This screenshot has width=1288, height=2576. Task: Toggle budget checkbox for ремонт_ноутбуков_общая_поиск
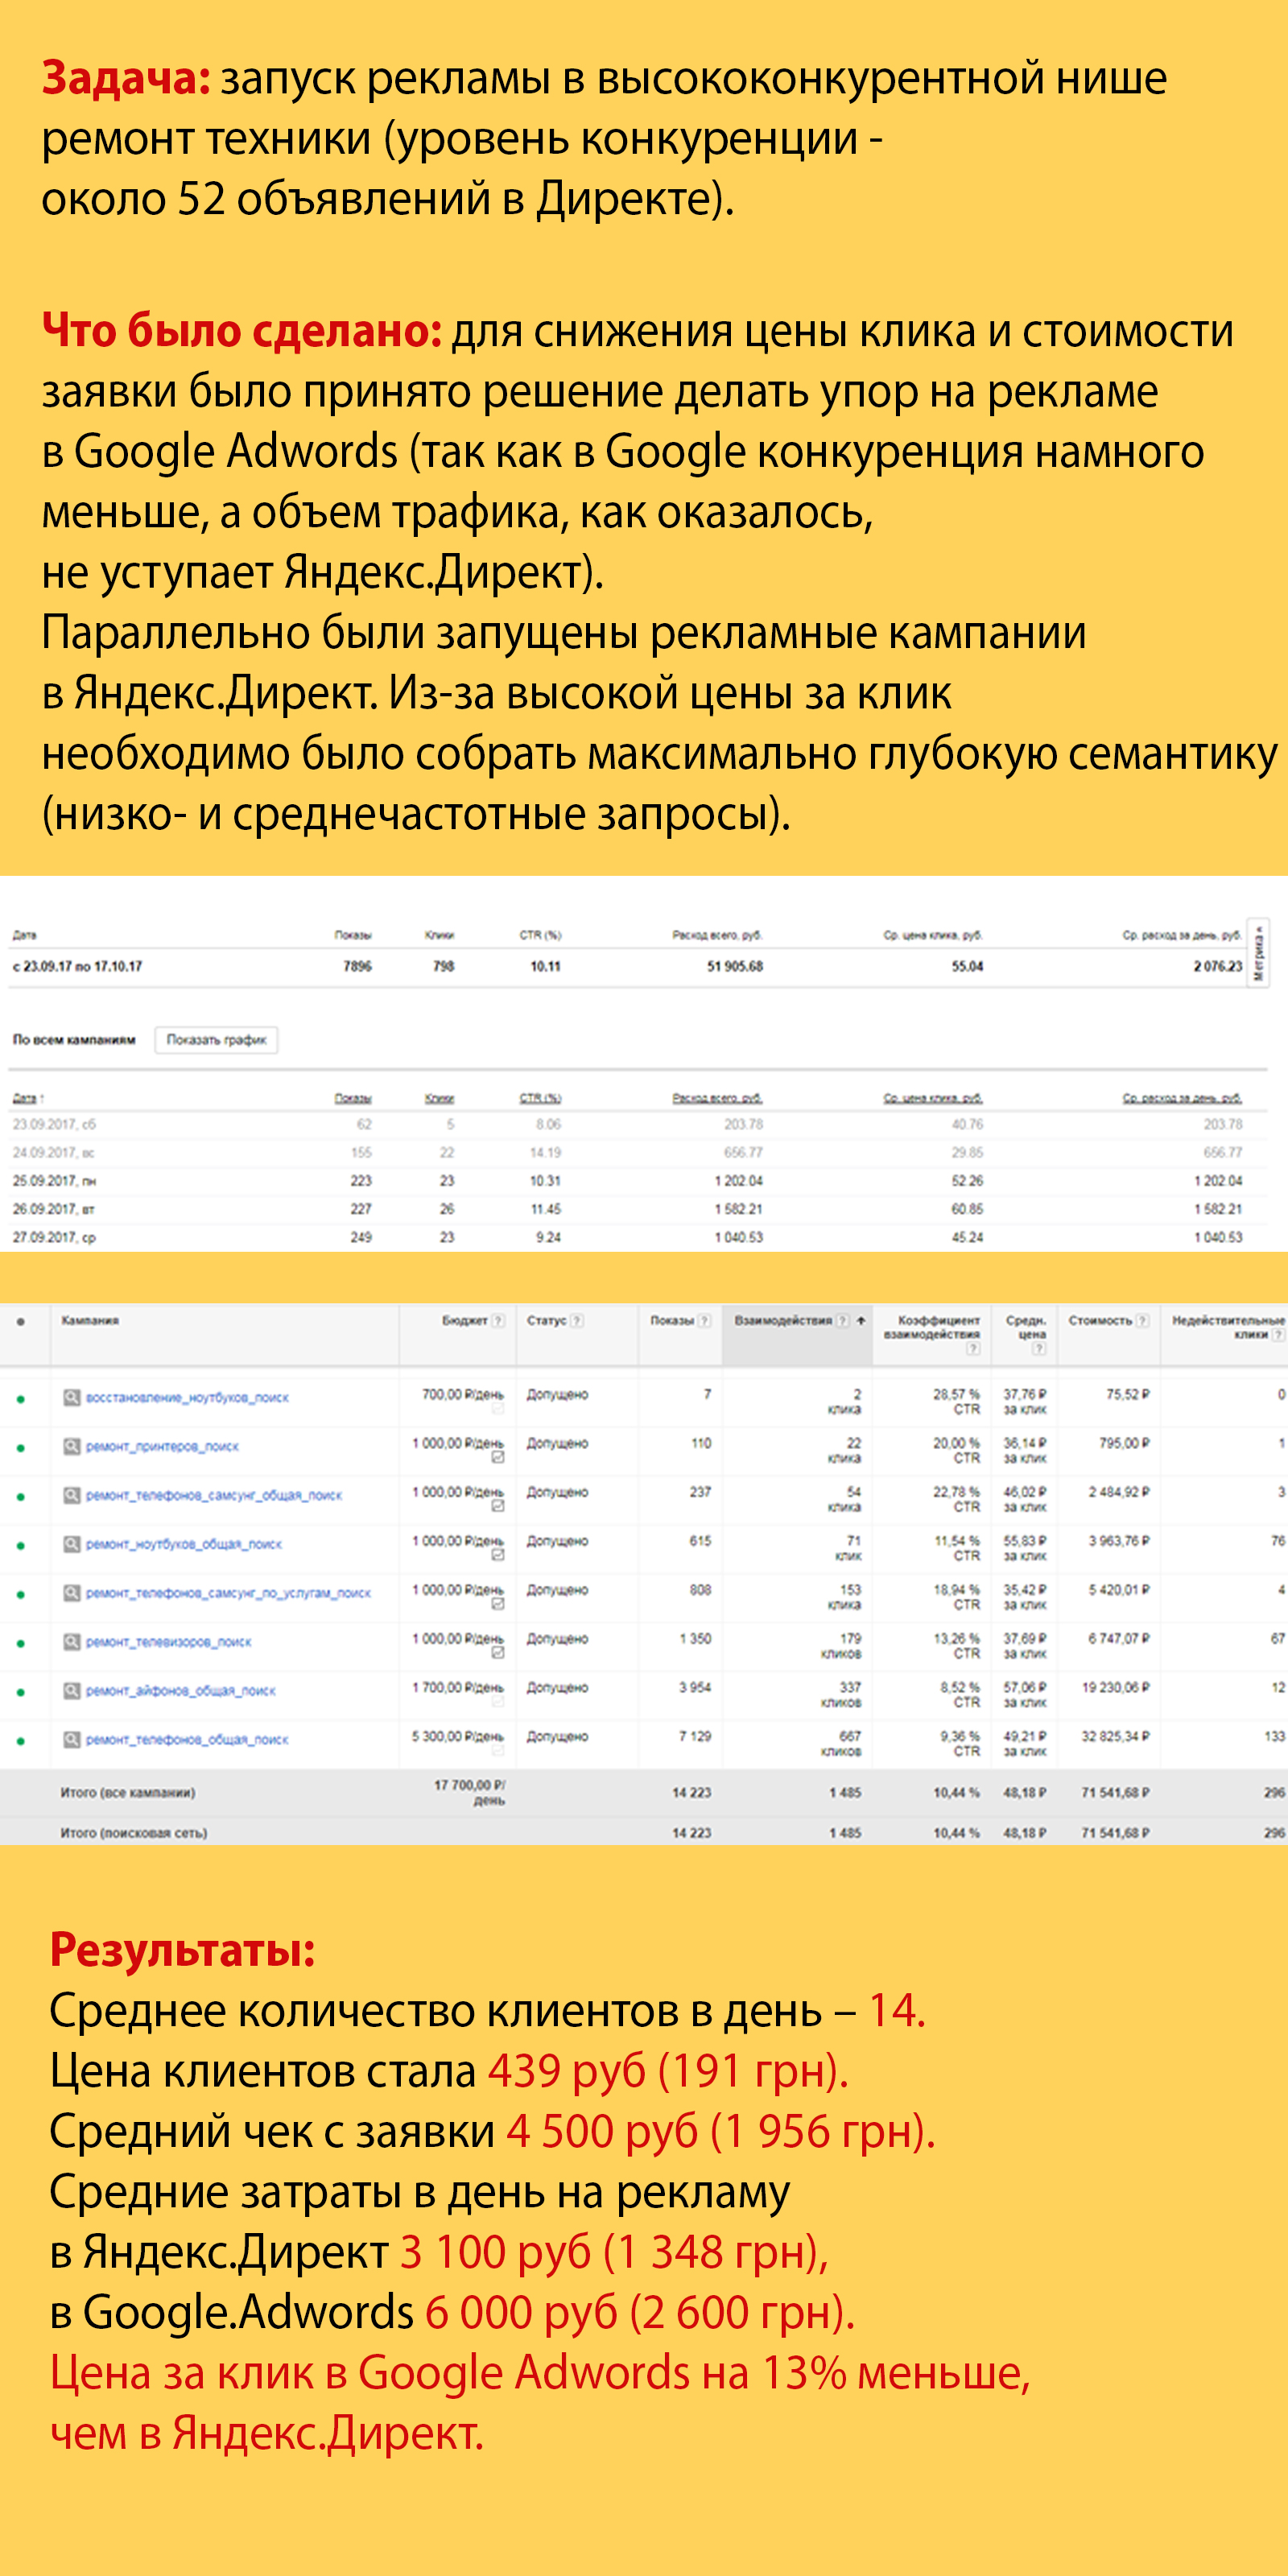click(x=498, y=1556)
